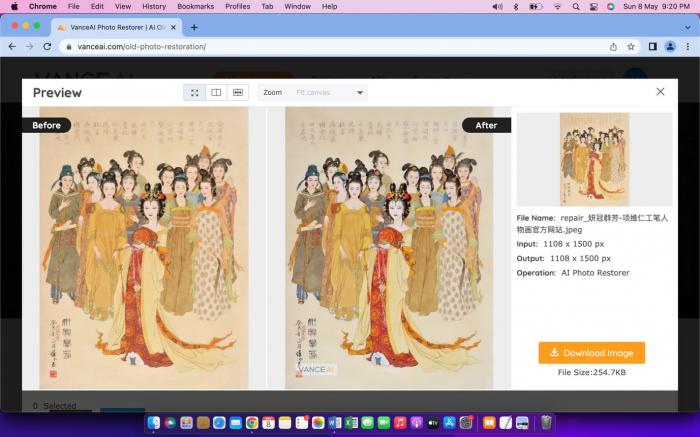This screenshot has height=437, width=700.
Task: Open Podcasts from the dock
Action: pos(417,422)
